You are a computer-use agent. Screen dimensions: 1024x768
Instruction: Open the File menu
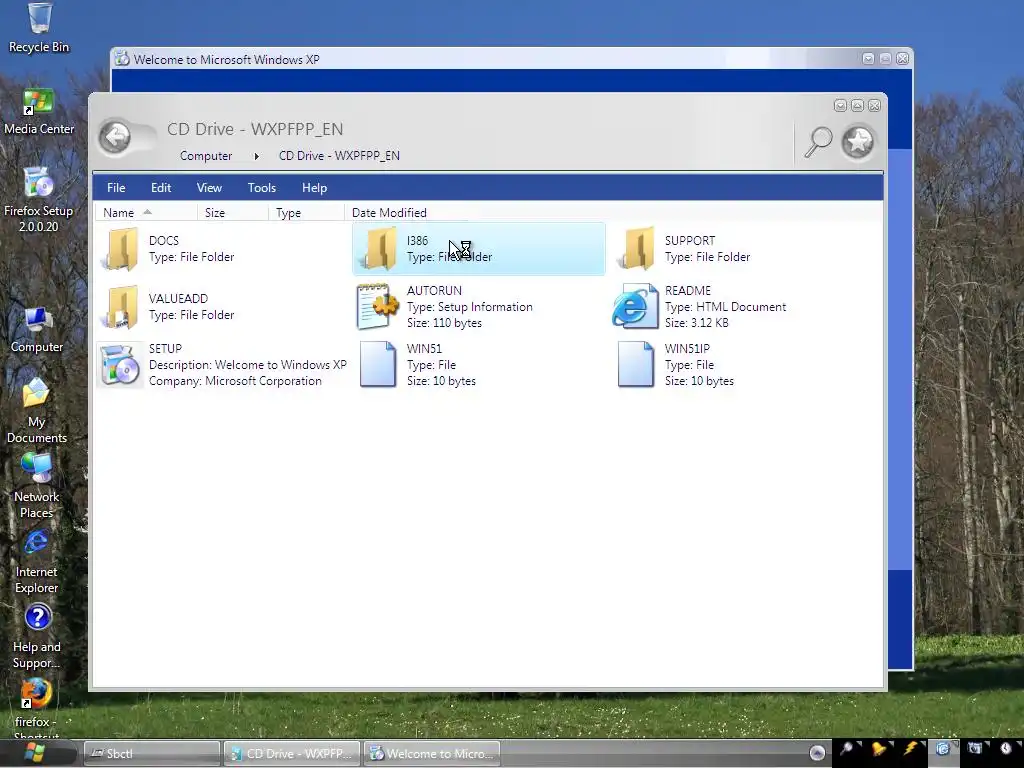point(116,188)
